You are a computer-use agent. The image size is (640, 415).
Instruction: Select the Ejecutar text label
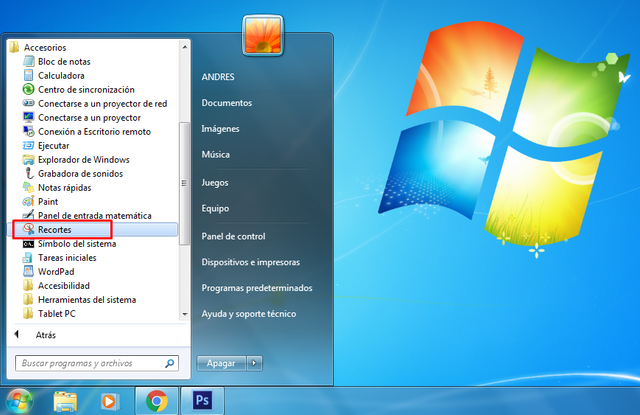pos(53,146)
